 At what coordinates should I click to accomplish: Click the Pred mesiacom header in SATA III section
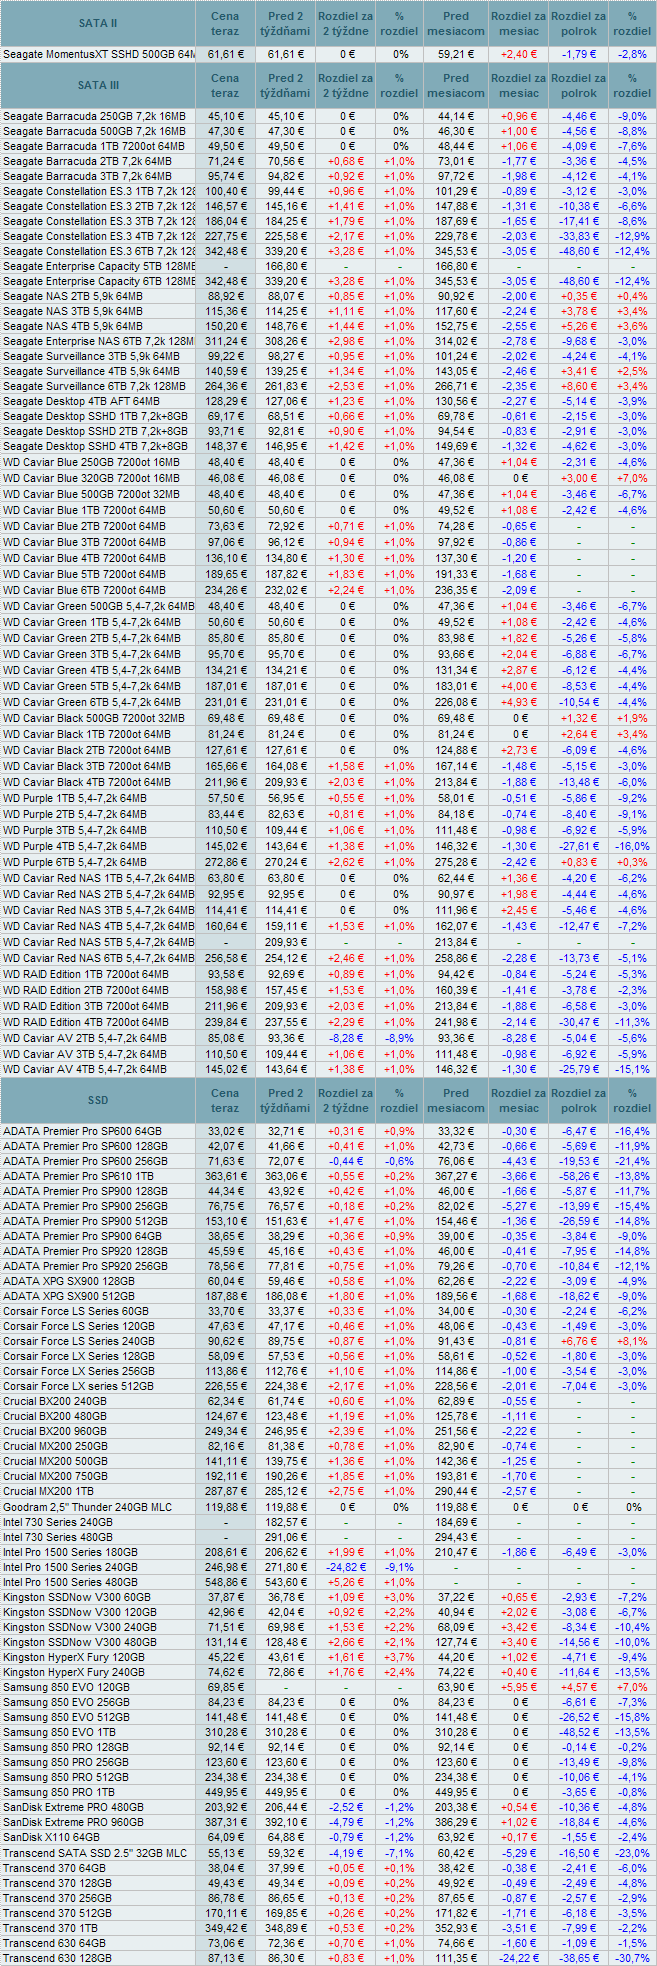[456, 85]
